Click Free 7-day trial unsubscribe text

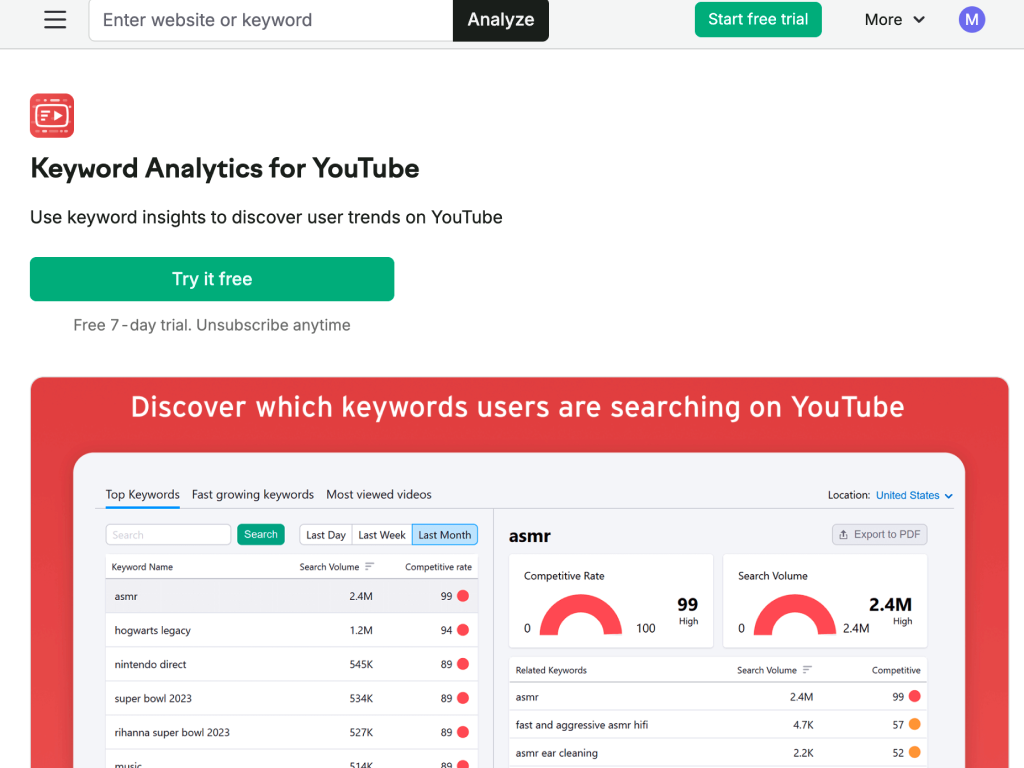point(212,325)
